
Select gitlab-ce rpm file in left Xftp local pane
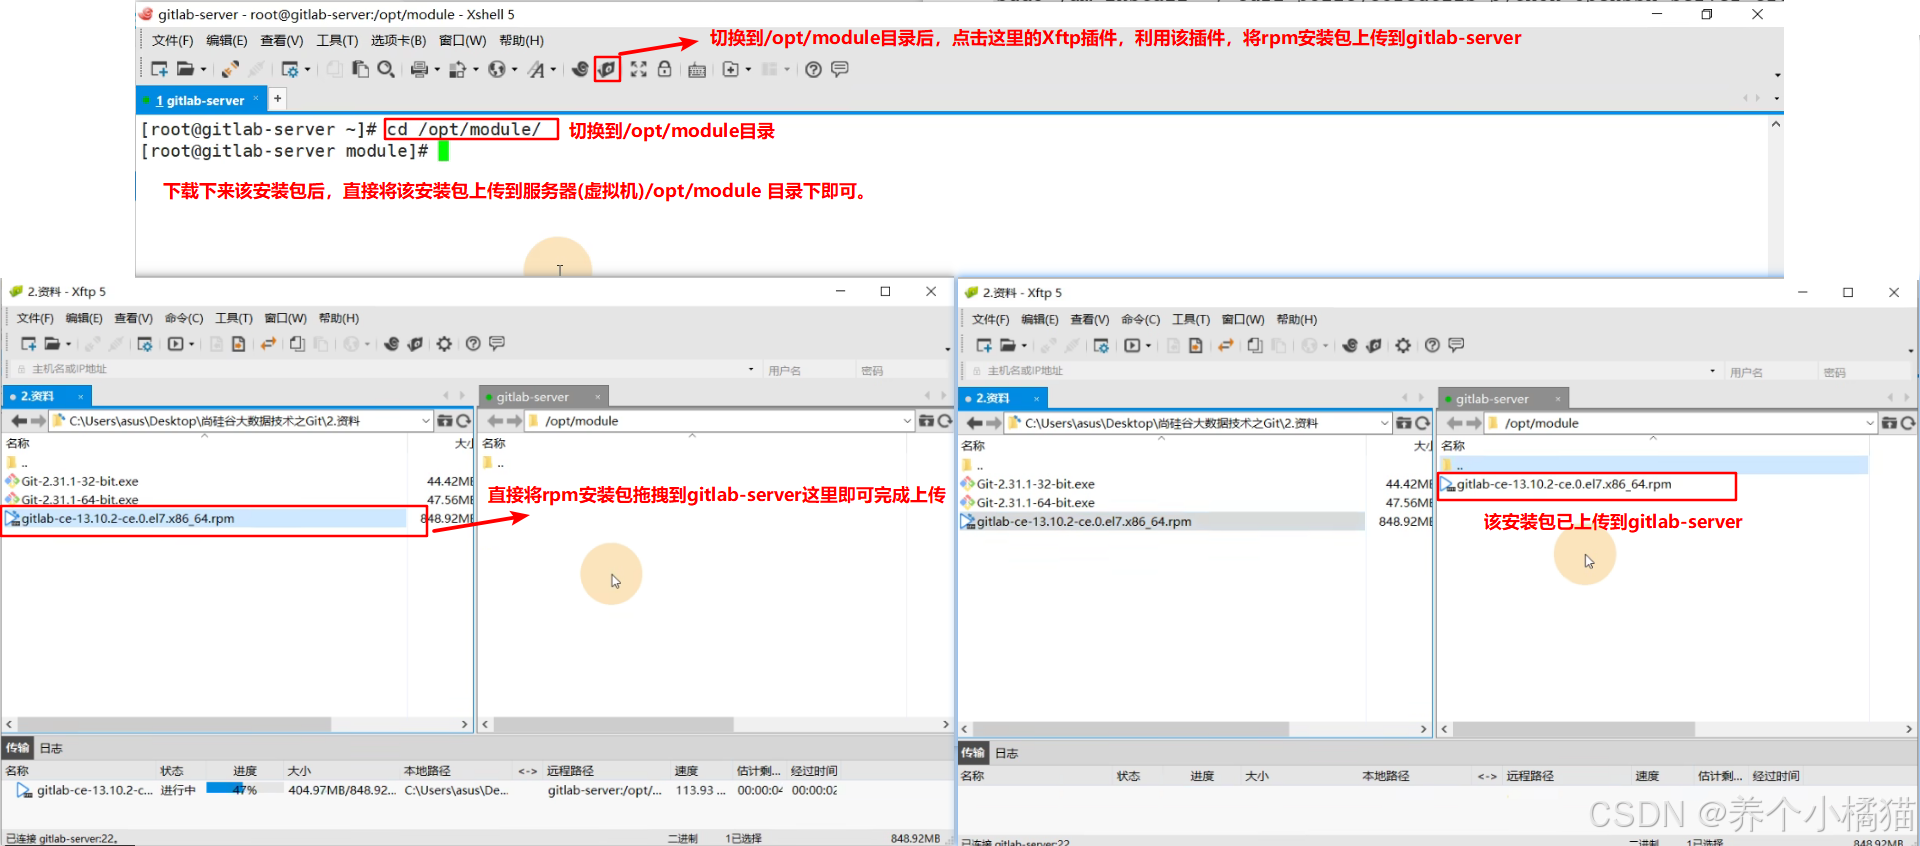click(x=205, y=518)
